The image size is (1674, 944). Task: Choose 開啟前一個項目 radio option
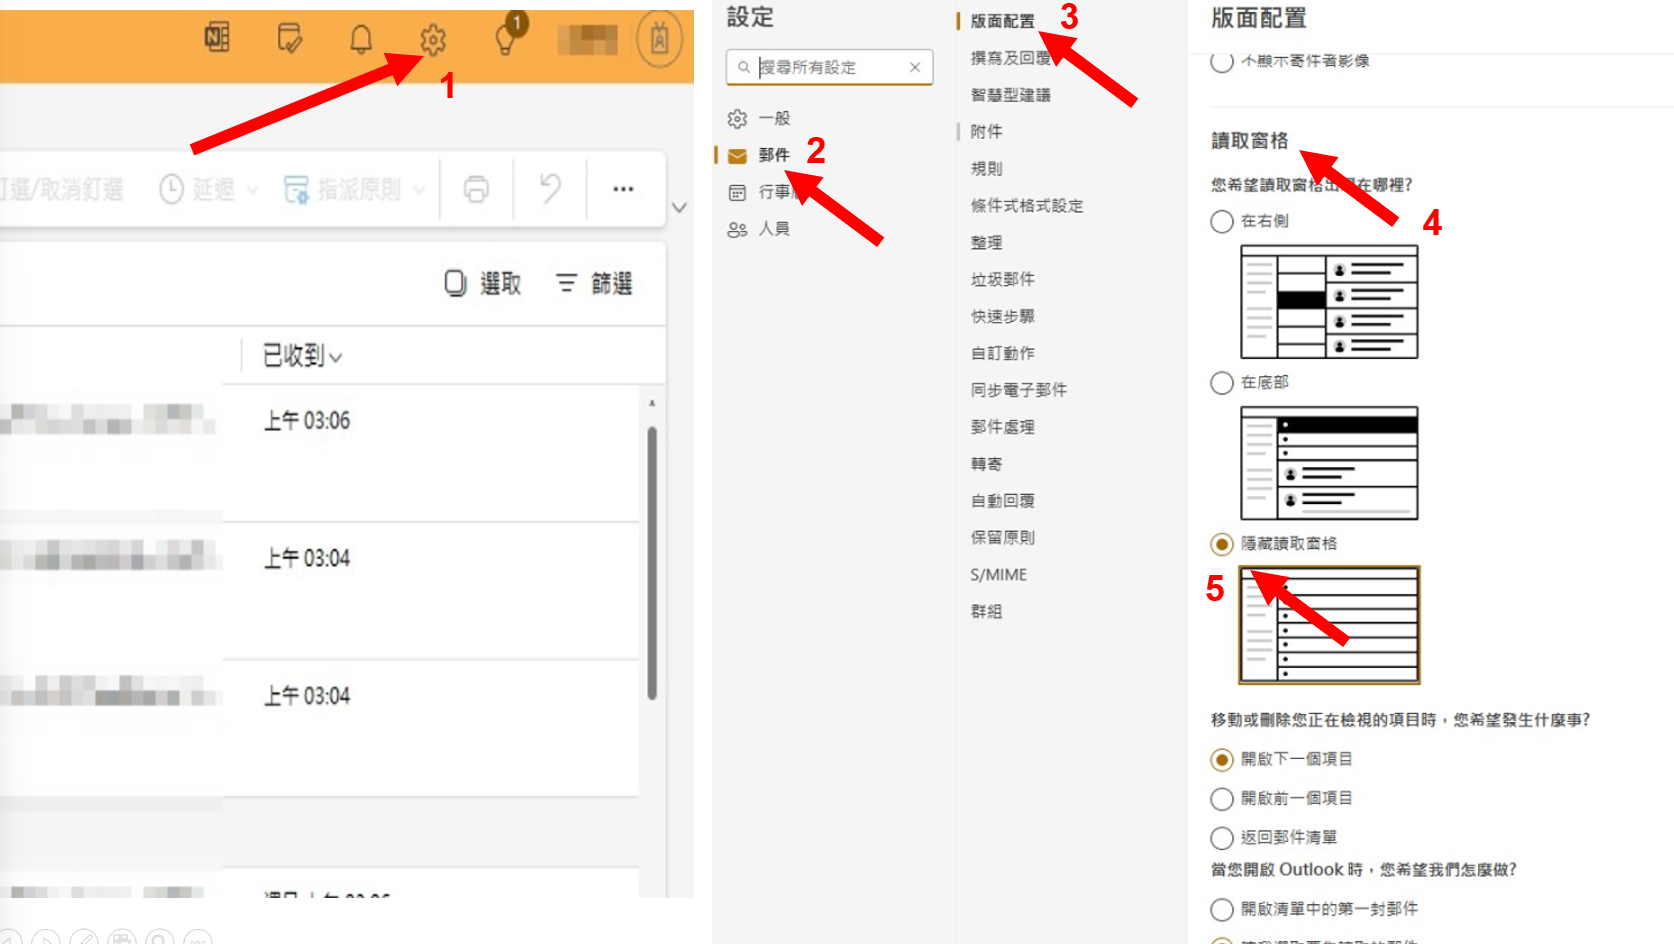pos(1221,798)
